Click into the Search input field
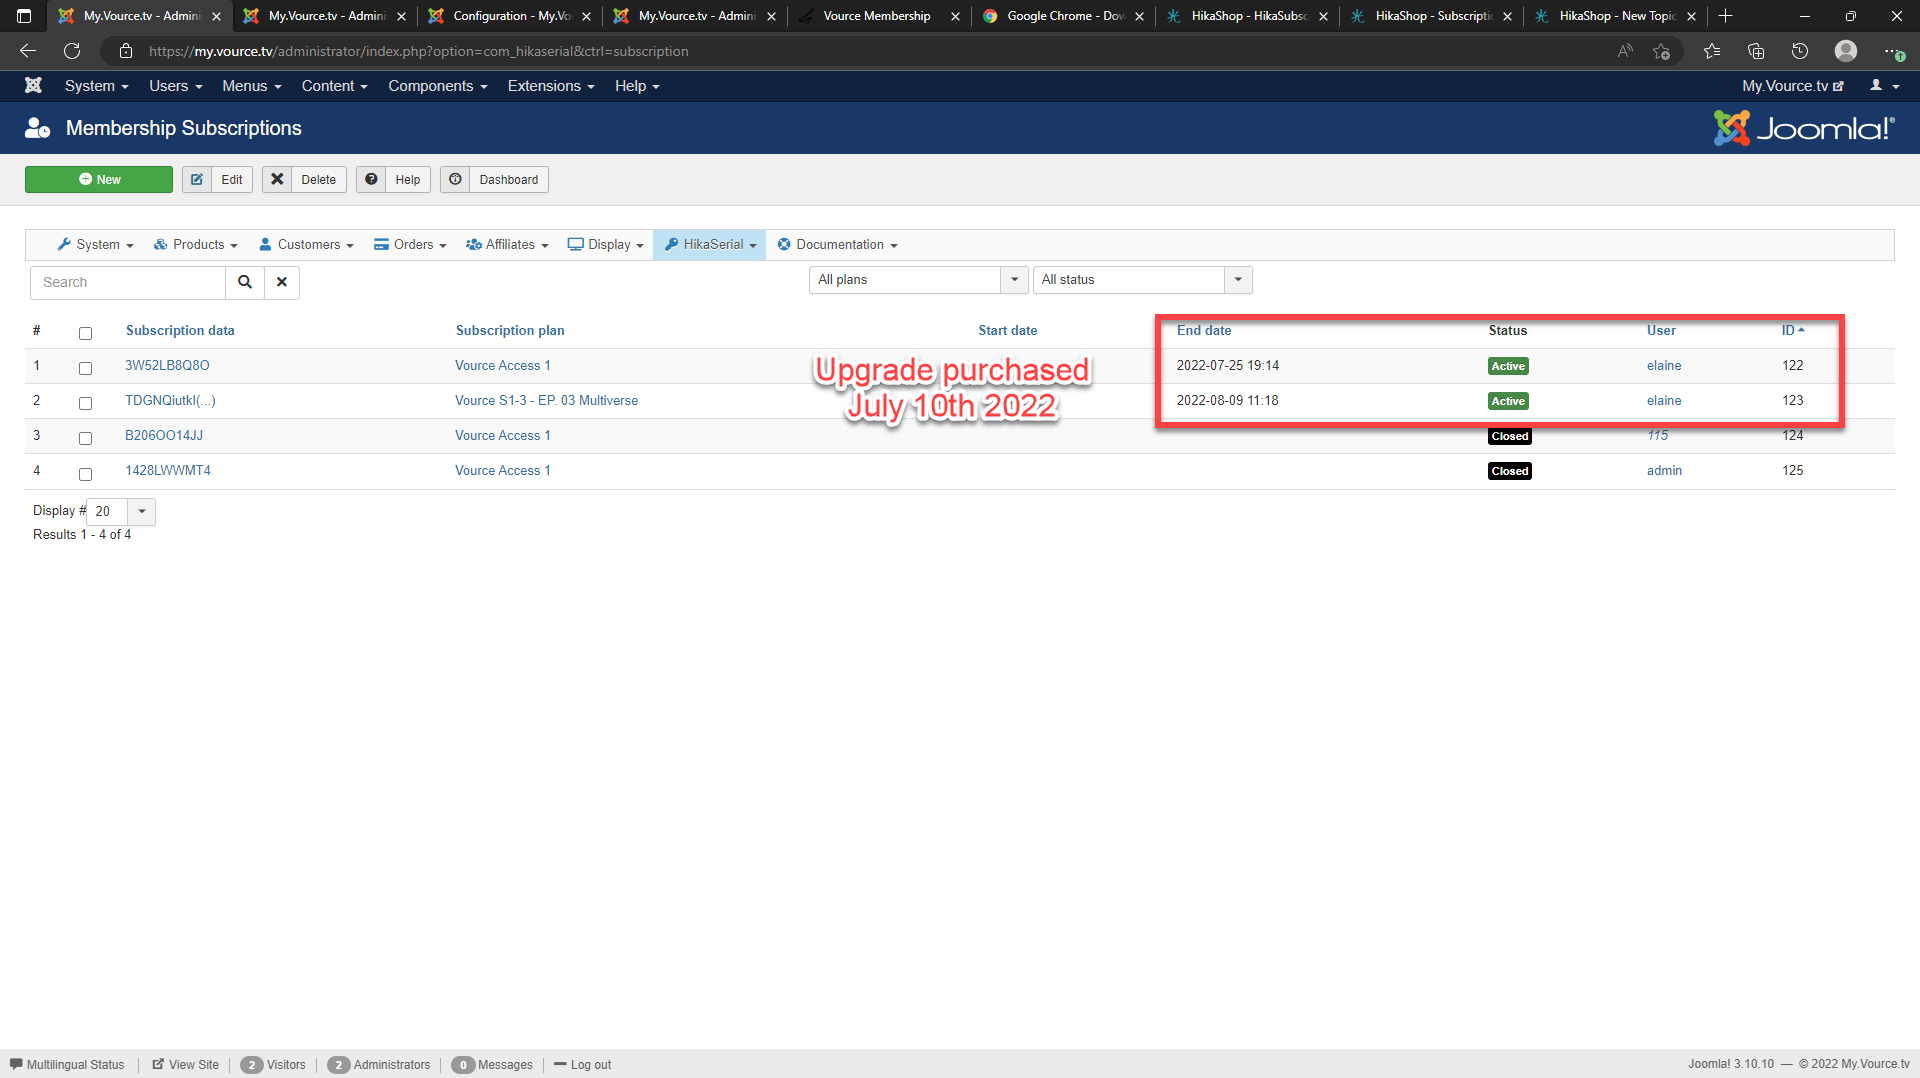This screenshot has width=1920, height=1078. [x=128, y=282]
